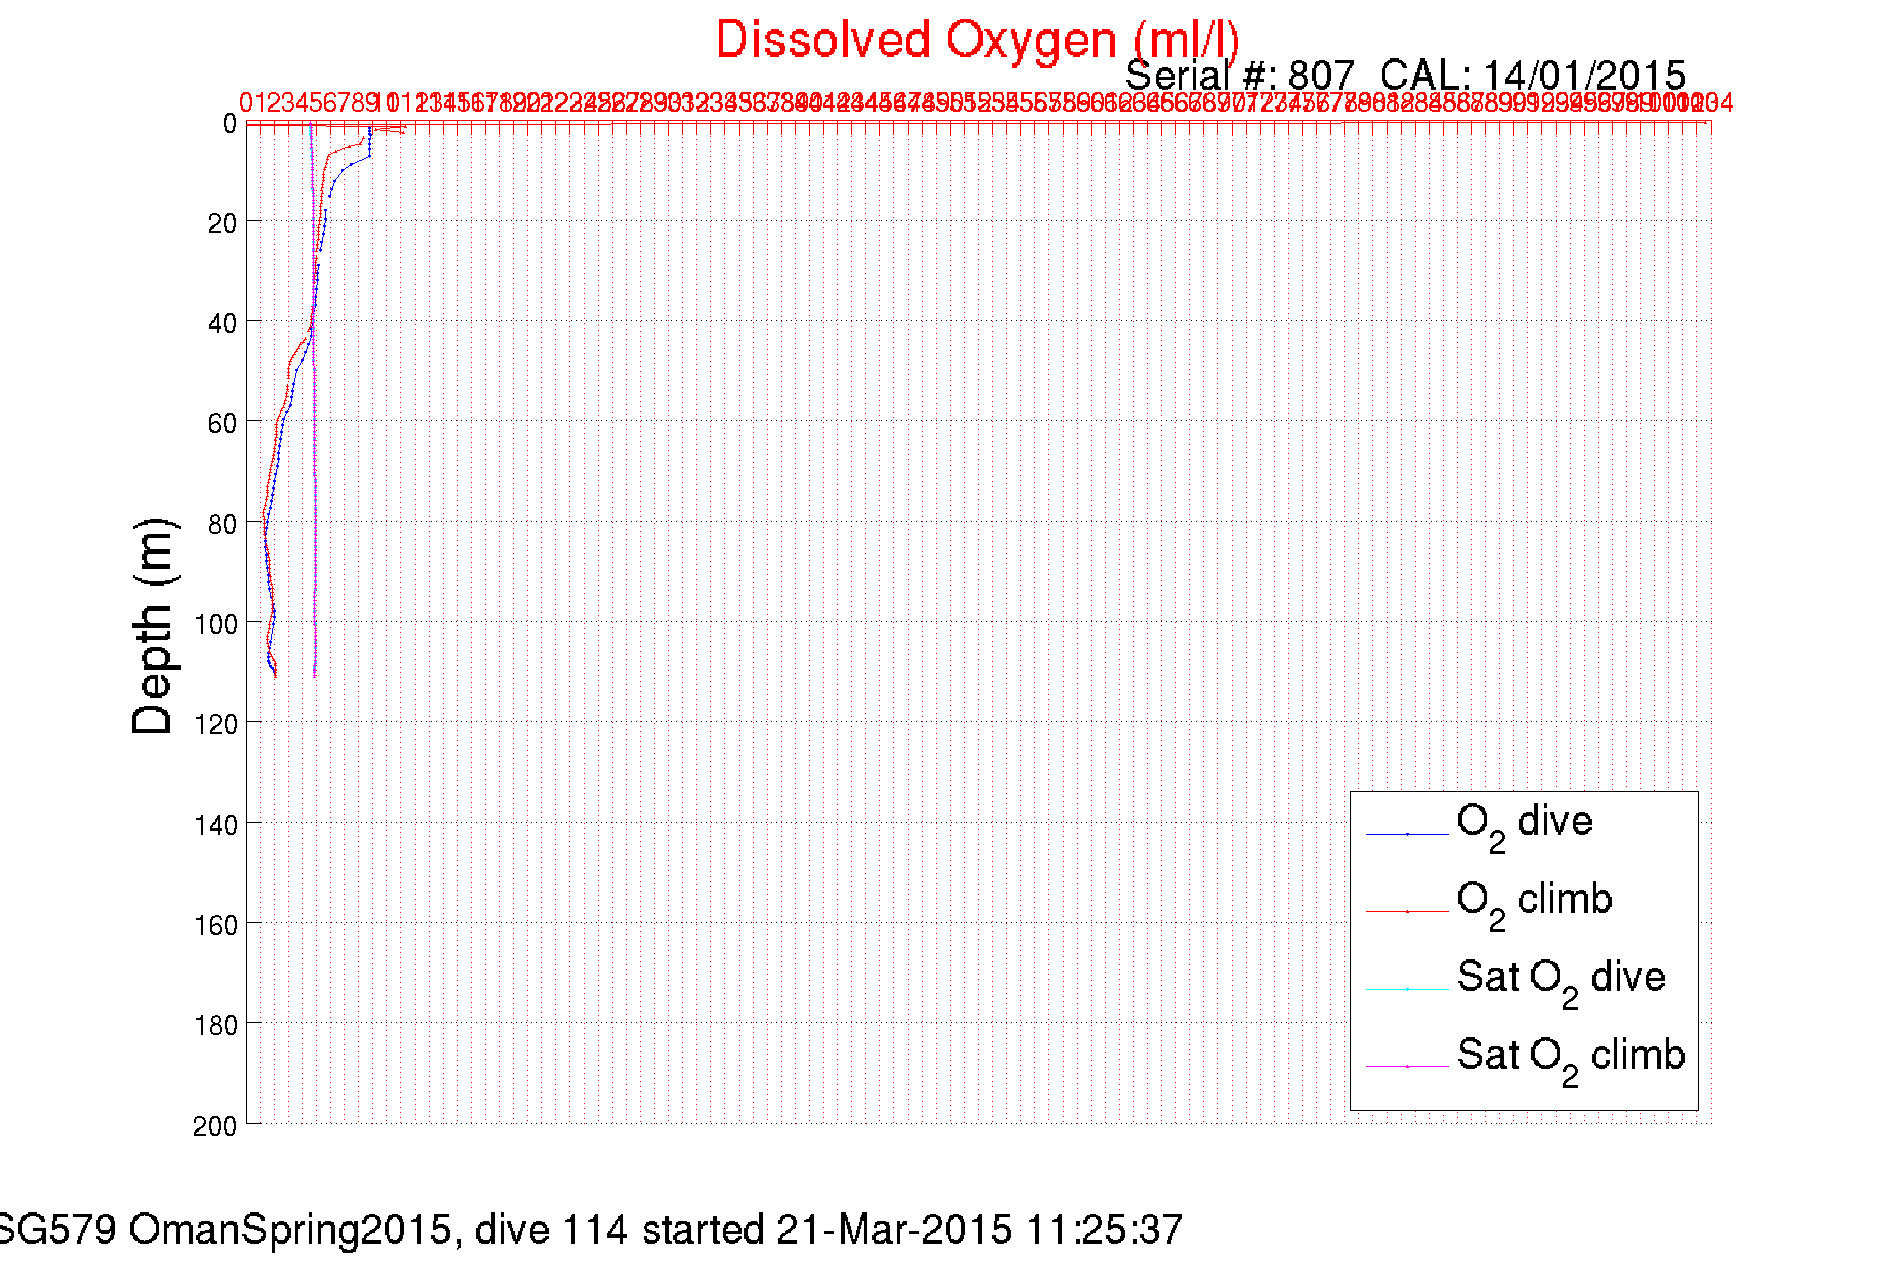Select the 'O2 climb' legend entry
Image resolution: width=1891 pixels, height=1262 pixels.
[x=1534, y=904]
